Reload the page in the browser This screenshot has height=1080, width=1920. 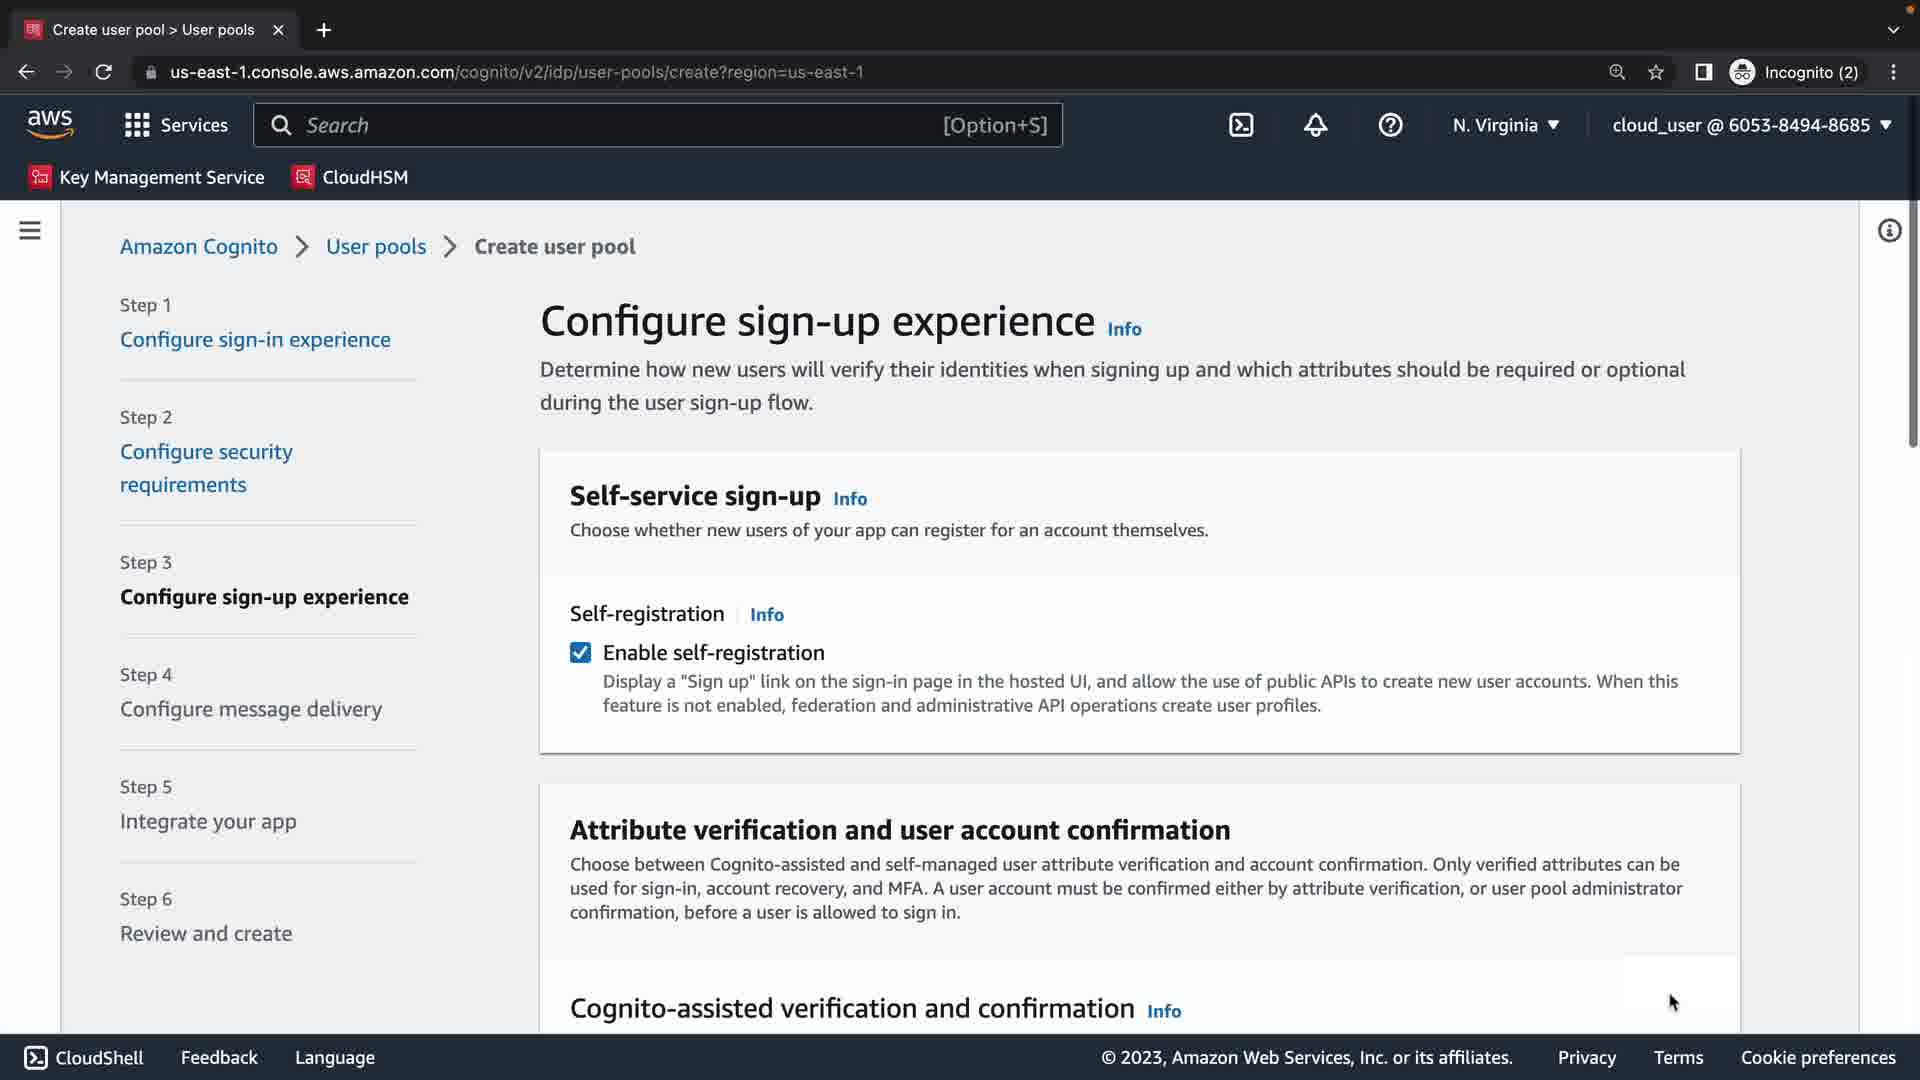point(103,72)
